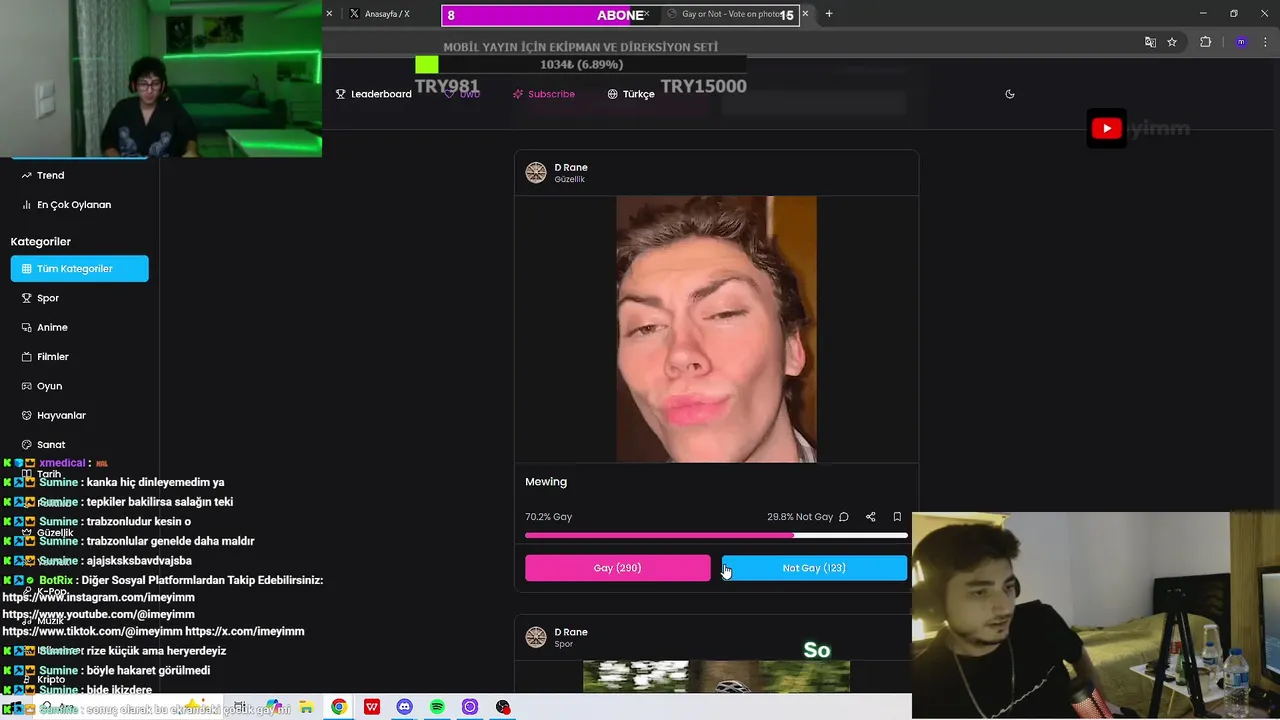Image resolution: width=1280 pixels, height=720 pixels.
Task: Open the Leaderboard page
Action: pyautogui.click(x=373, y=94)
